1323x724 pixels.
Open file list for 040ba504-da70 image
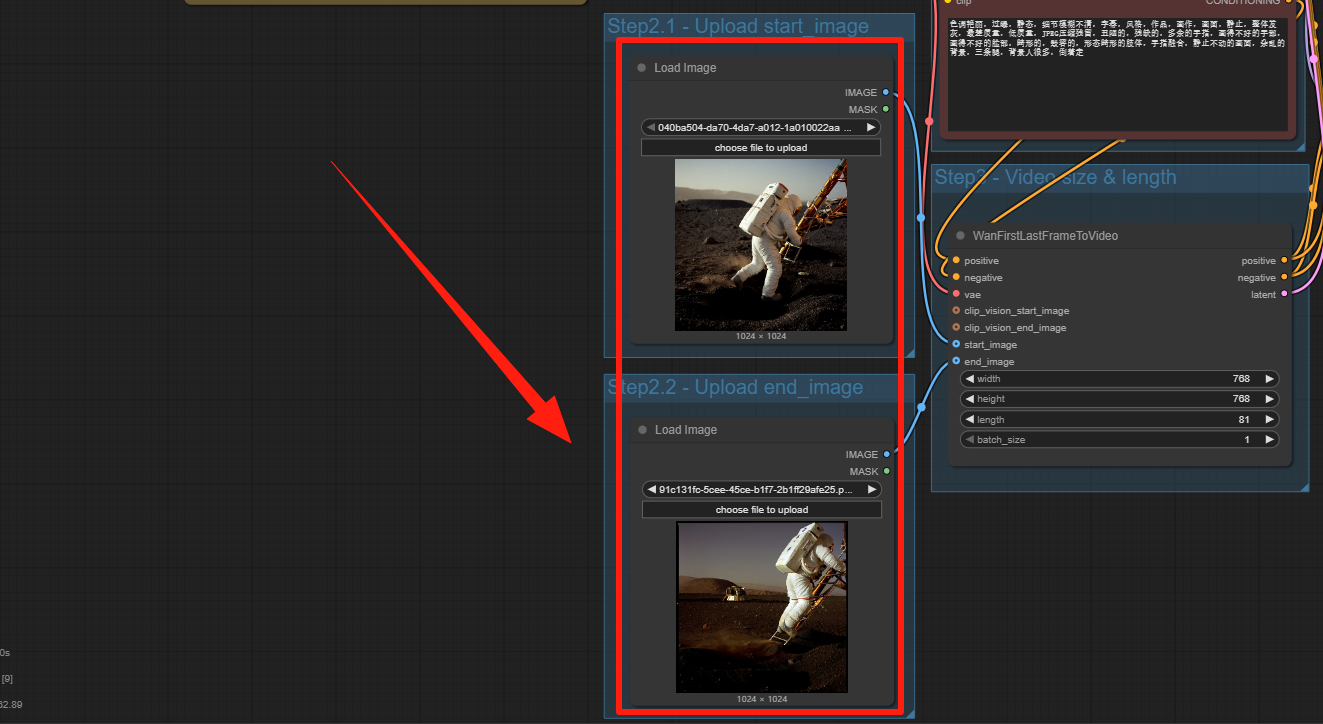point(761,128)
